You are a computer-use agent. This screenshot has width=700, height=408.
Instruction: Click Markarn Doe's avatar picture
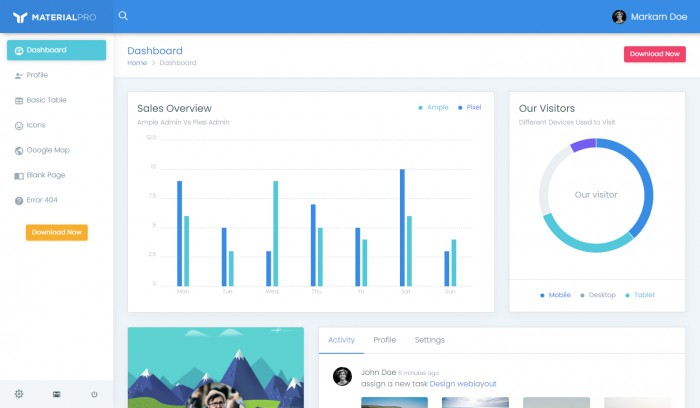[619, 16]
